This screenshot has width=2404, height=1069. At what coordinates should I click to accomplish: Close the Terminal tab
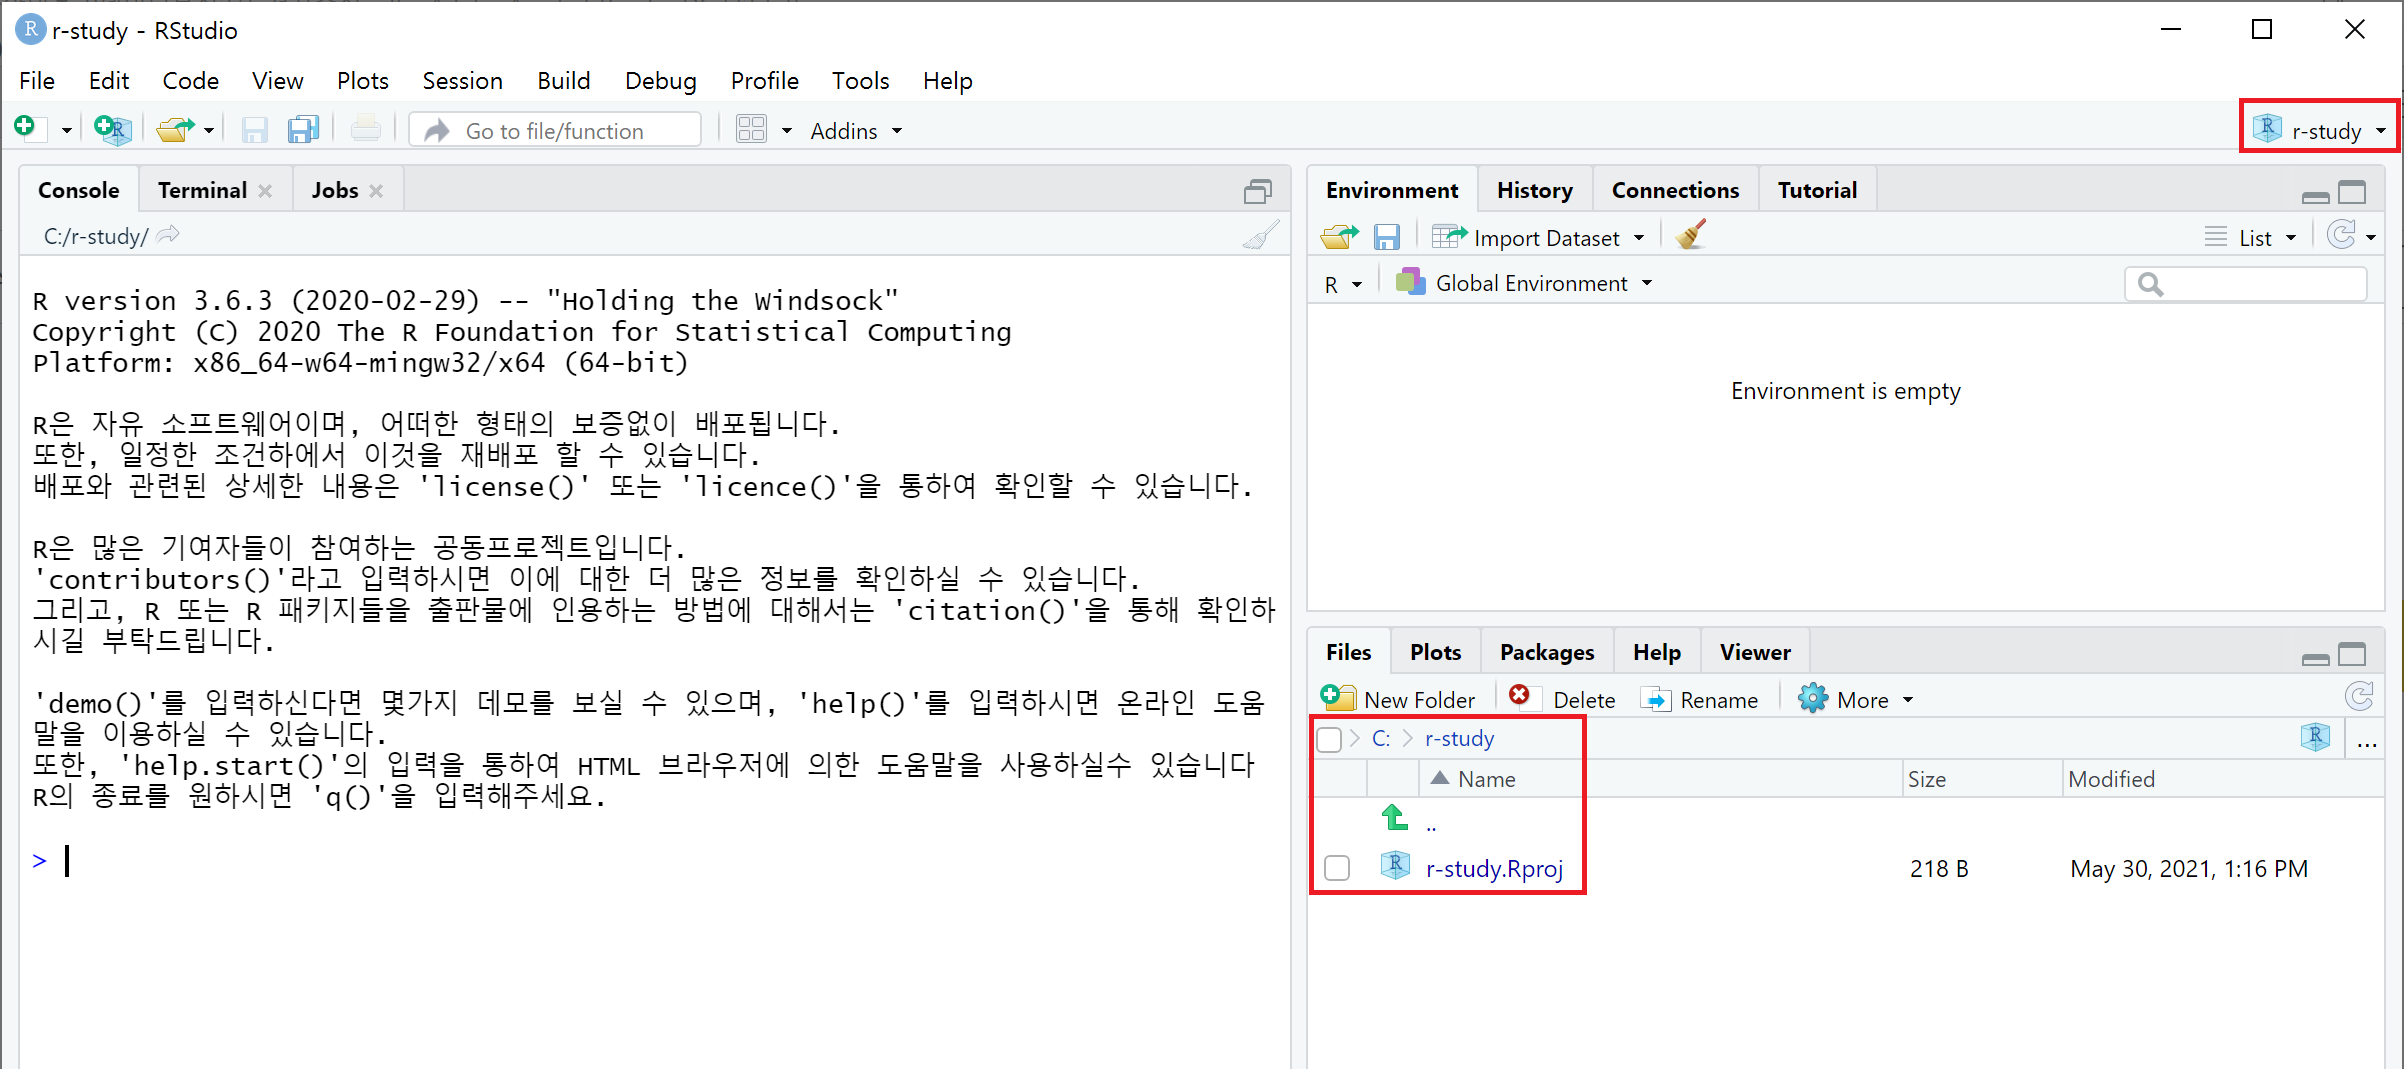point(265,191)
